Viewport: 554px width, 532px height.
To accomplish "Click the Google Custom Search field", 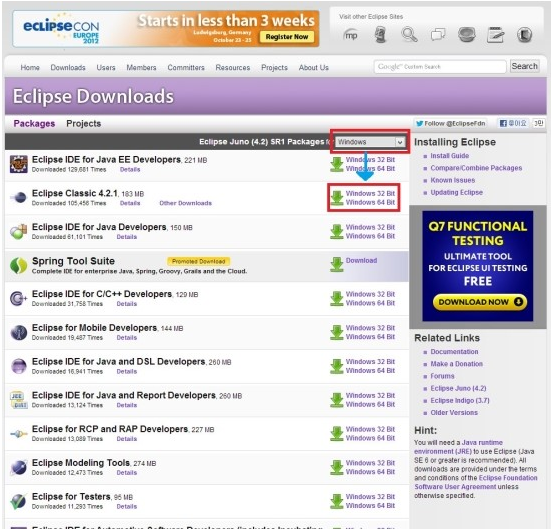I will pyautogui.click(x=440, y=66).
